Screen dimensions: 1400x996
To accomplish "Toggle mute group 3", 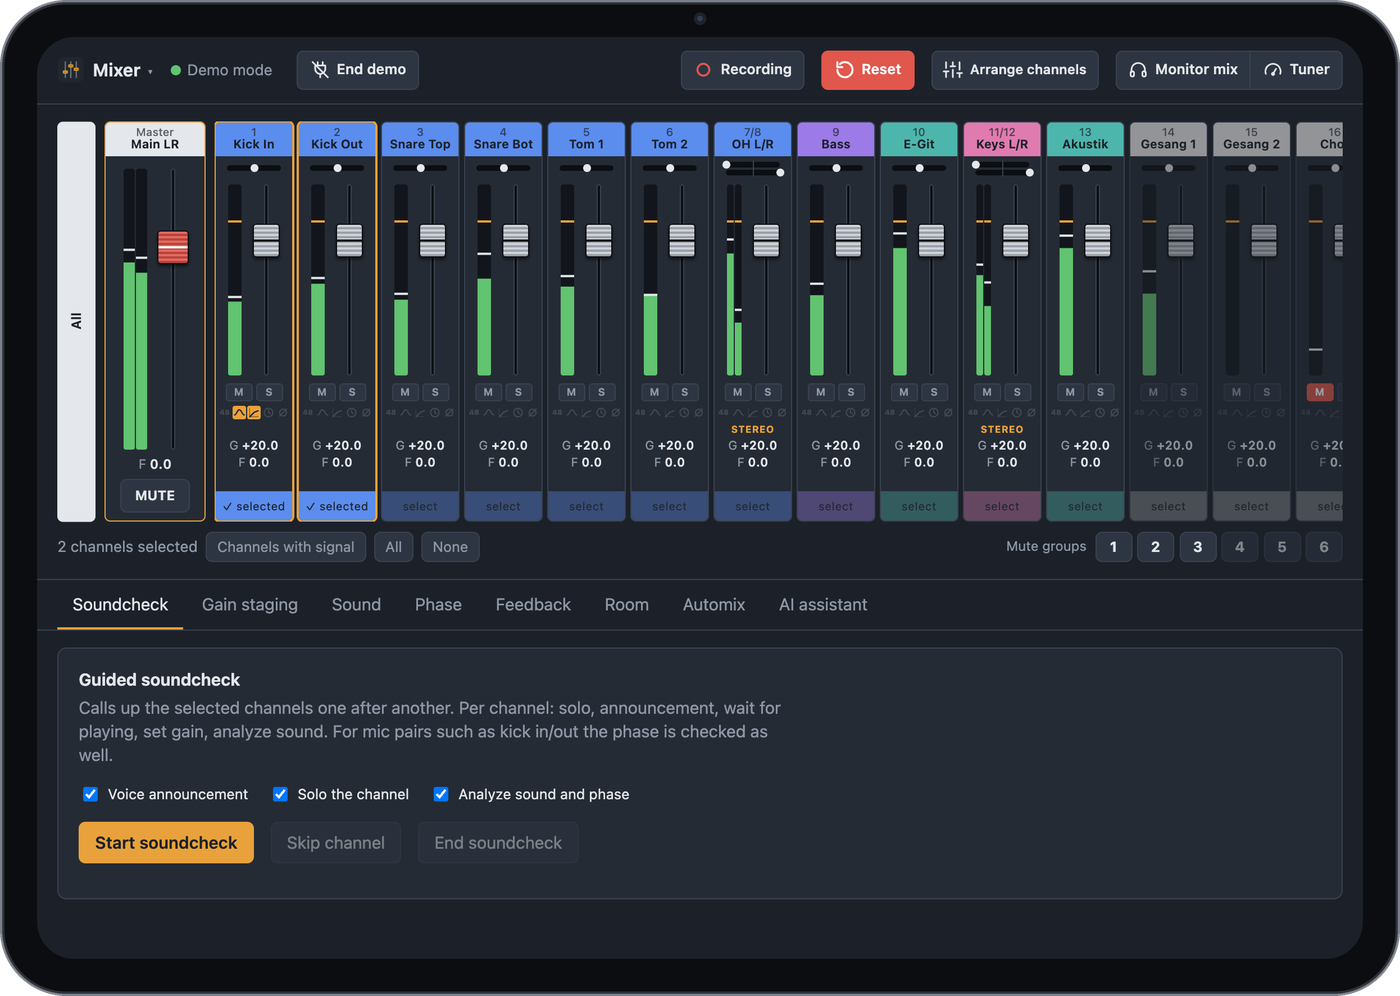I will click(1197, 547).
